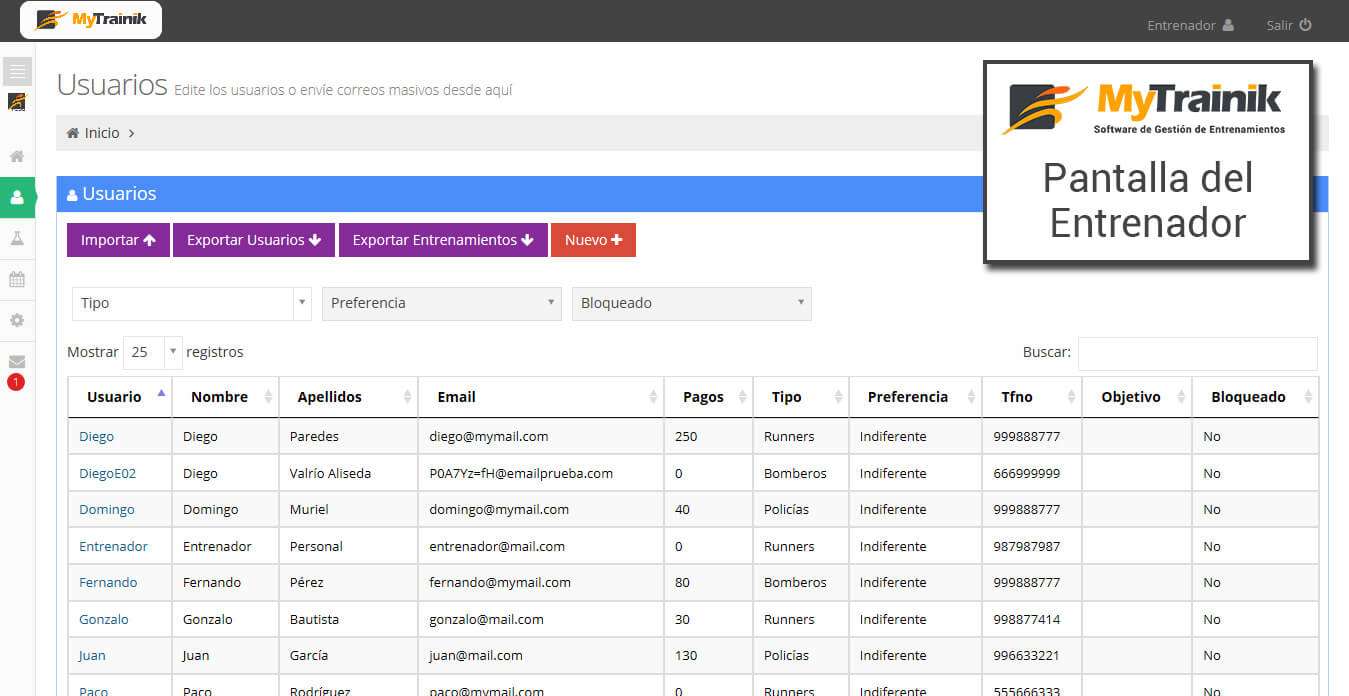Screen dimensions: 1349x696
Task: Click email juan@mail.com cell
Action: coord(541,656)
